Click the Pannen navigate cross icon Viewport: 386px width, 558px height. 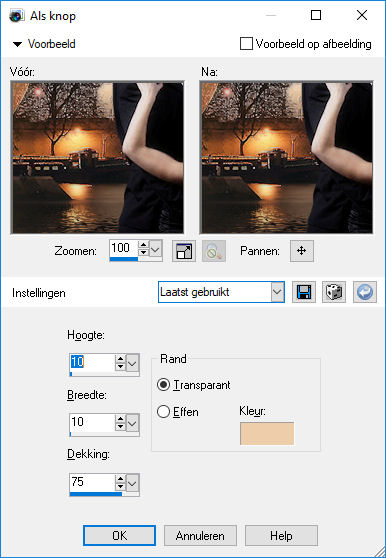pos(302,251)
